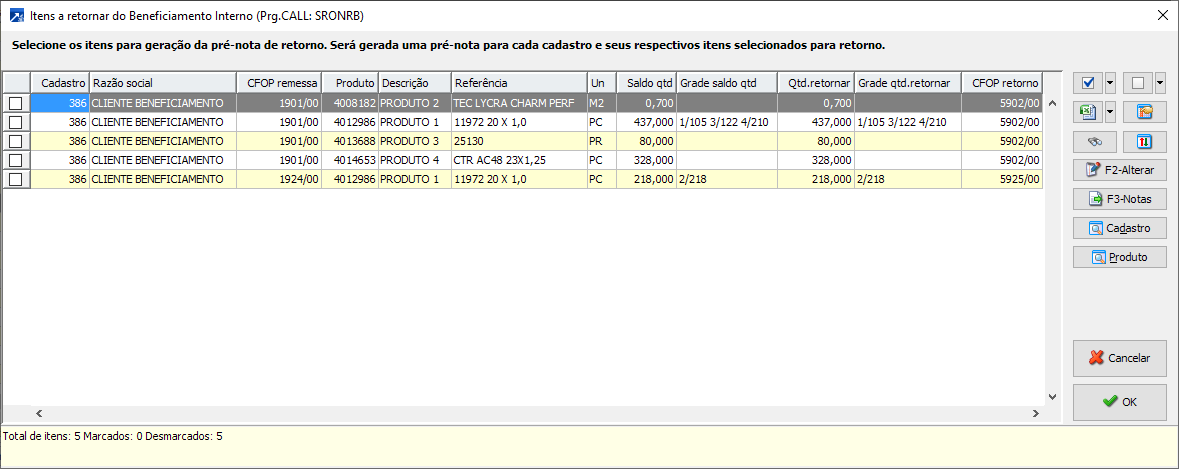1193x476 pixels.
Task: Click the Qtd.retornar column header
Action: tap(816, 83)
